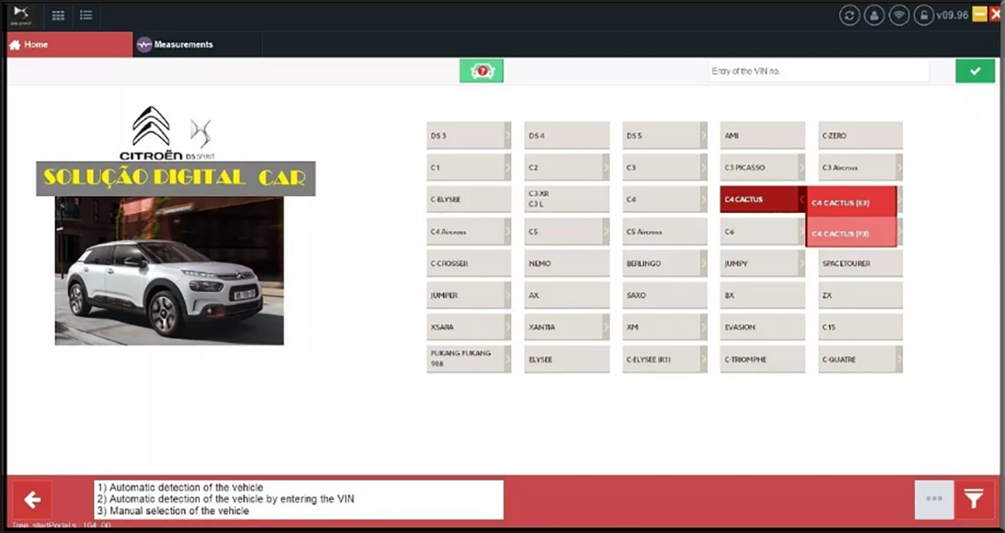Select the XSARA model
The width and height of the screenshot is (1005, 533).
tap(469, 327)
